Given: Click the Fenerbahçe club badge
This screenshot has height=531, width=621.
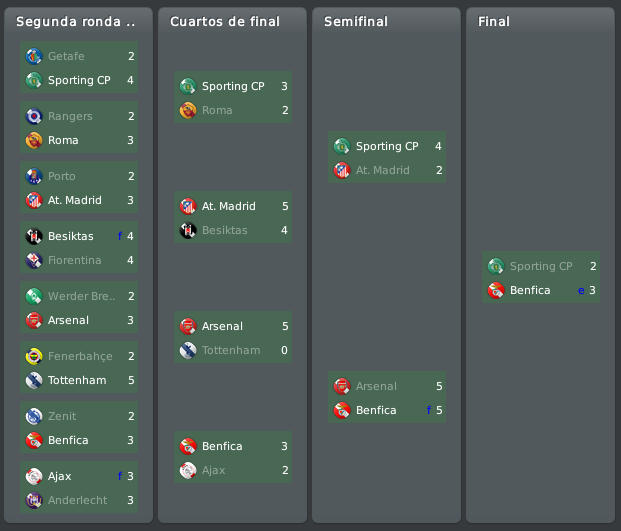Looking at the screenshot, I should [x=34, y=356].
